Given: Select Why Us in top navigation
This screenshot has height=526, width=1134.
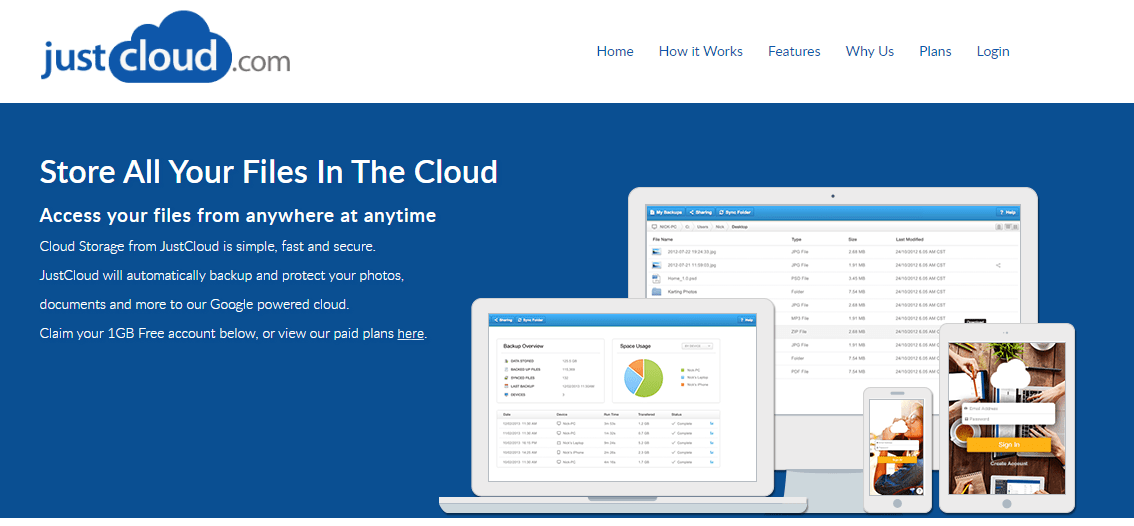Looking at the screenshot, I should pos(870,51).
